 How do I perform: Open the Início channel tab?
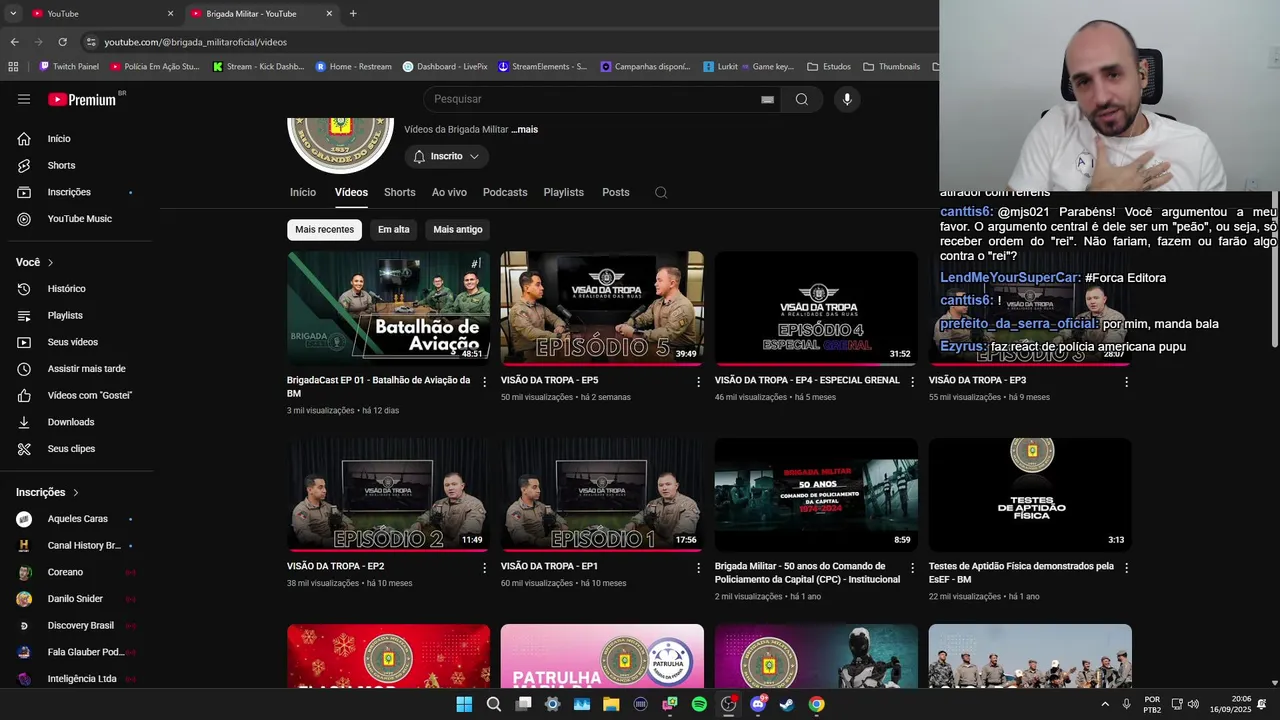click(x=303, y=193)
